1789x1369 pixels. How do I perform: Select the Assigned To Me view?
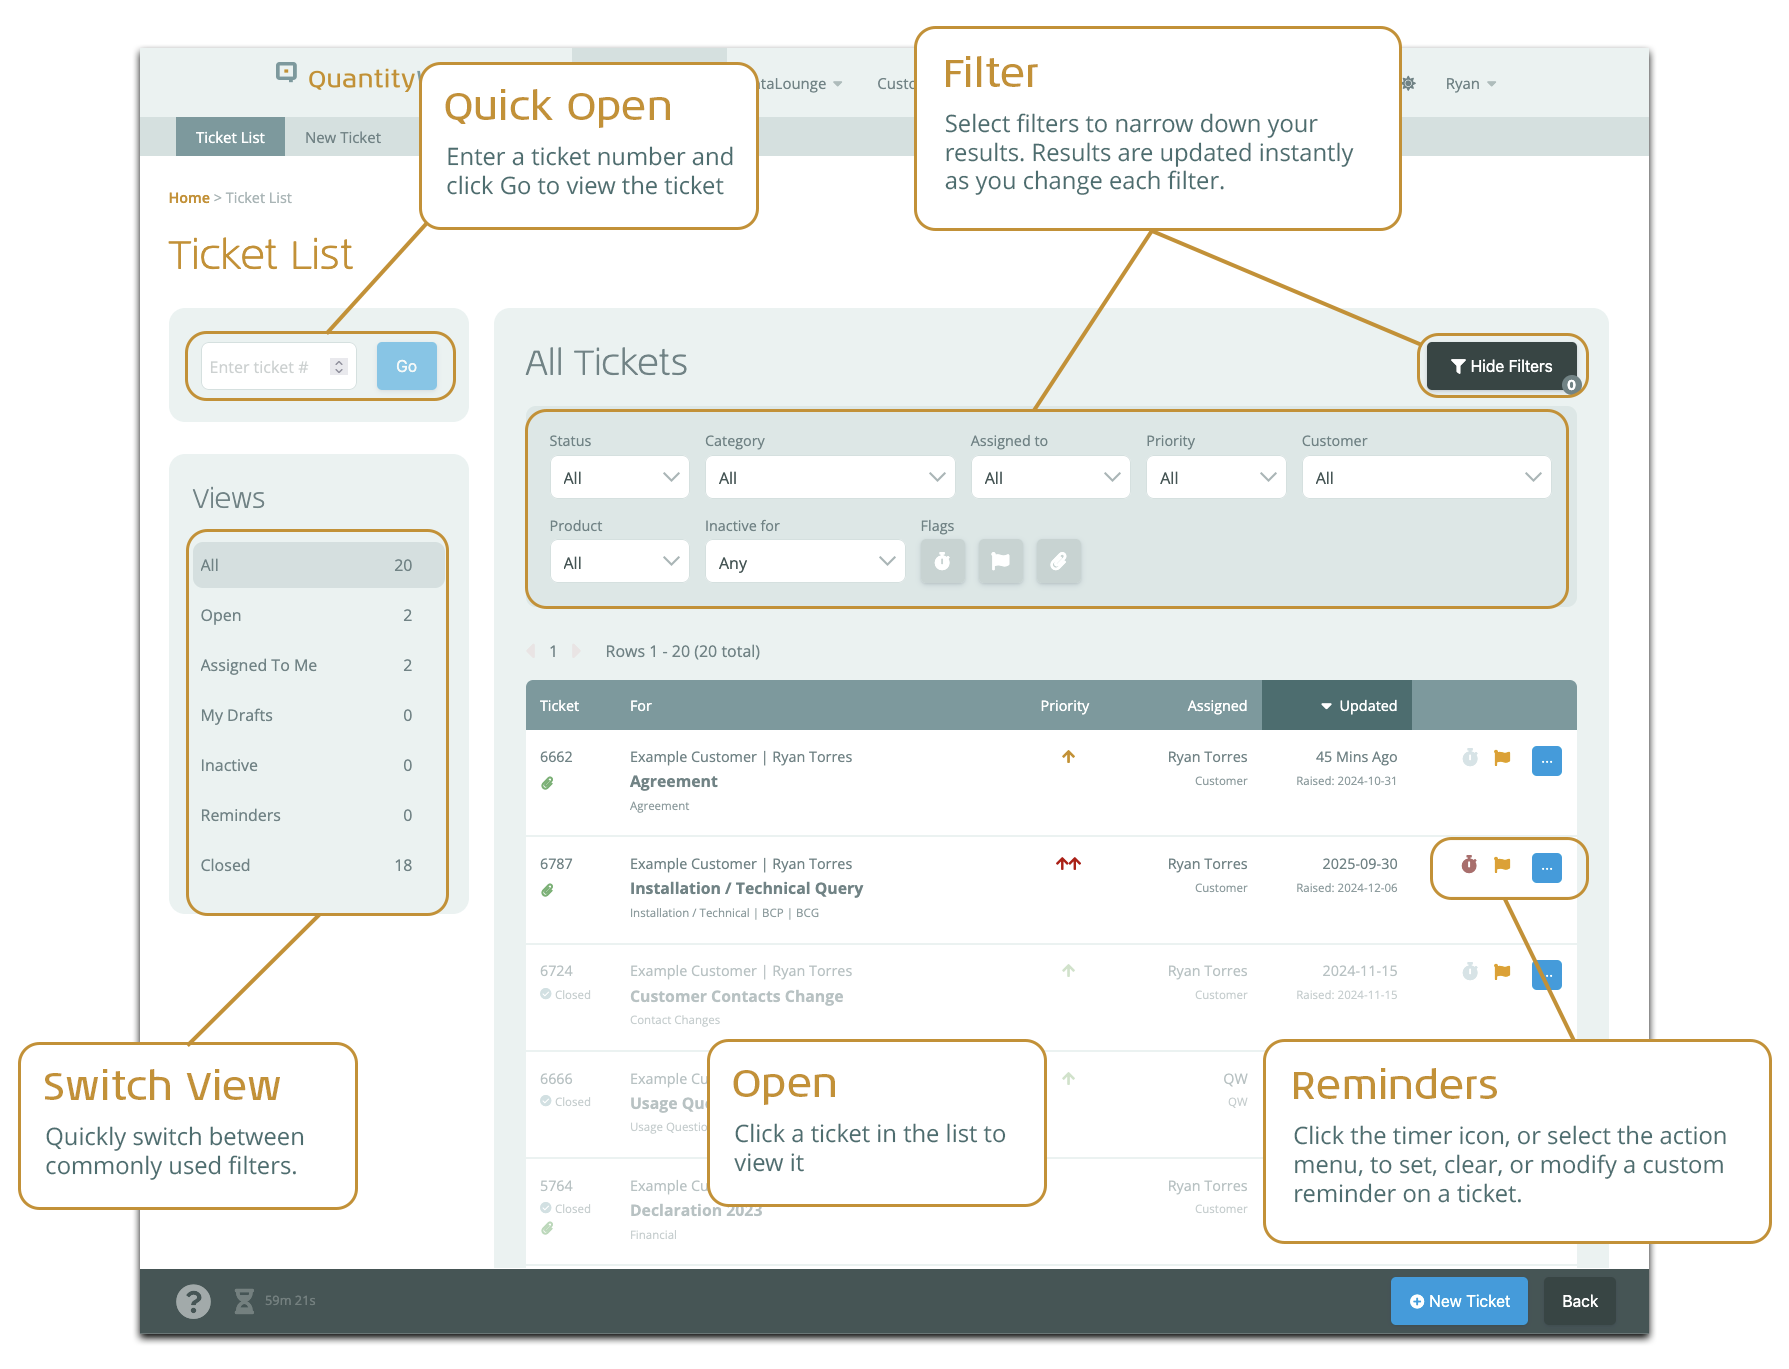[305, 665]
